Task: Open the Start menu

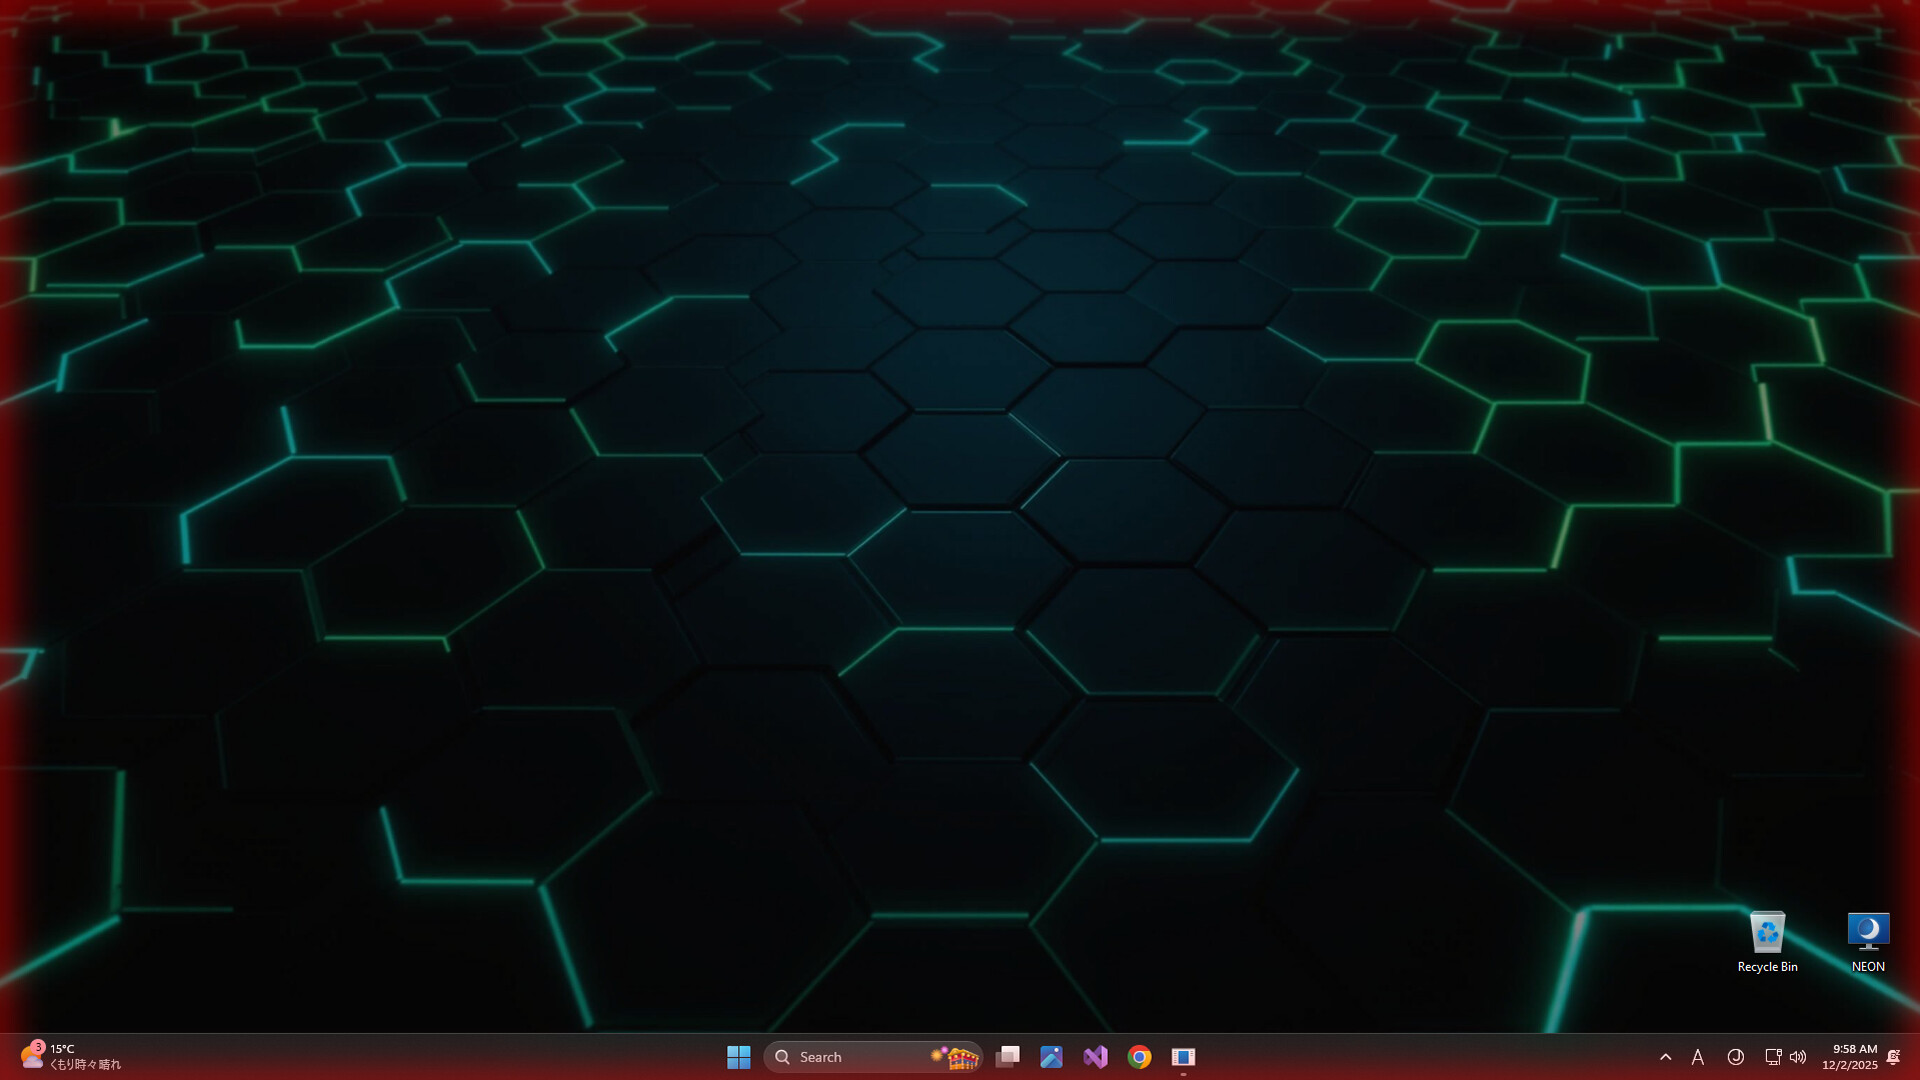Action: 739,1057
